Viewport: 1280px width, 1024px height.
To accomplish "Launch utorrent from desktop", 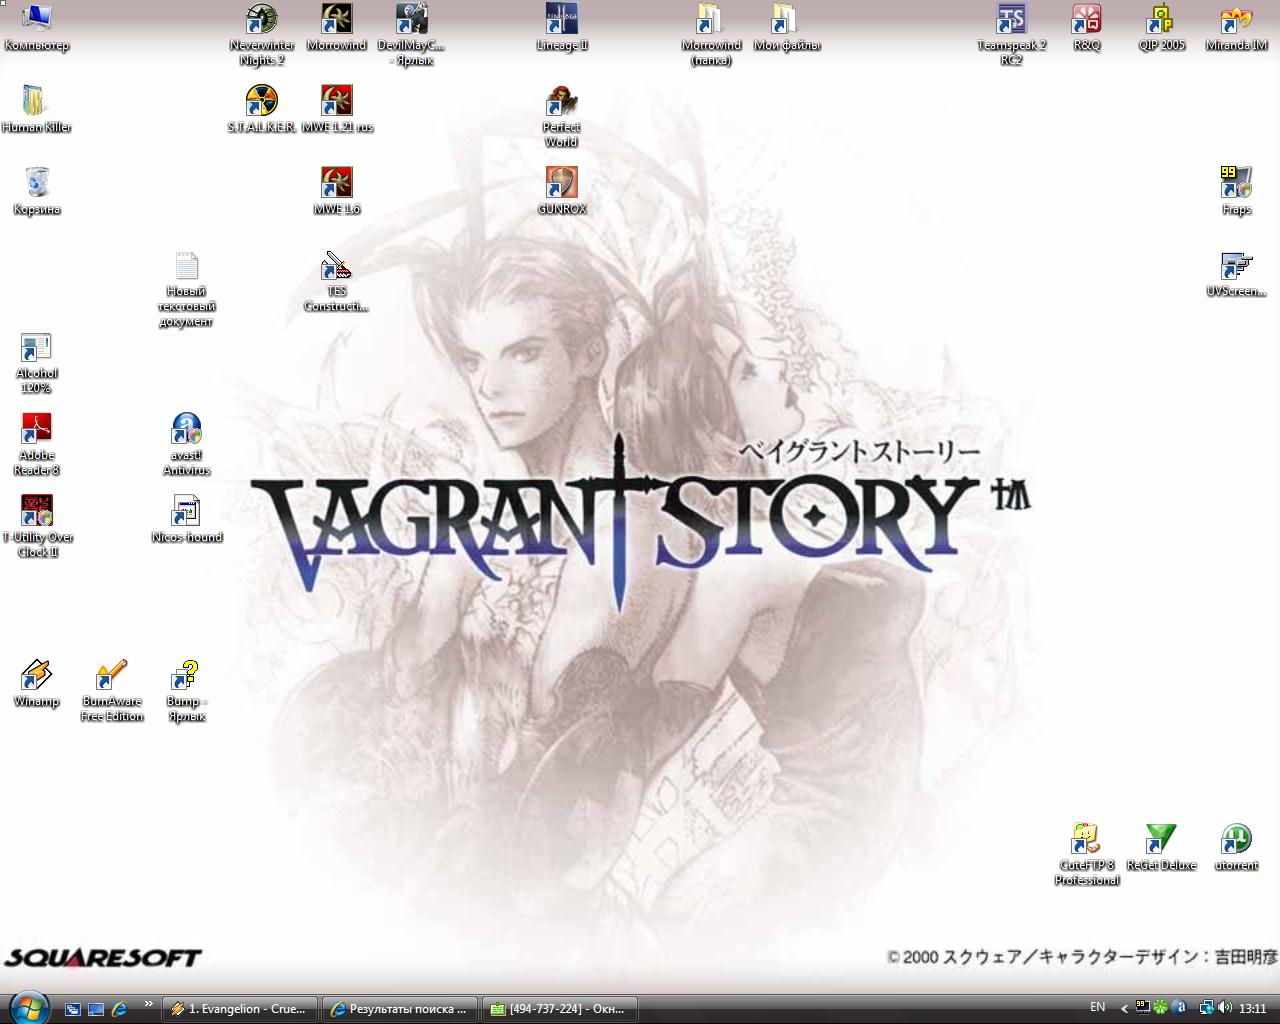I will coord(1236,847).
